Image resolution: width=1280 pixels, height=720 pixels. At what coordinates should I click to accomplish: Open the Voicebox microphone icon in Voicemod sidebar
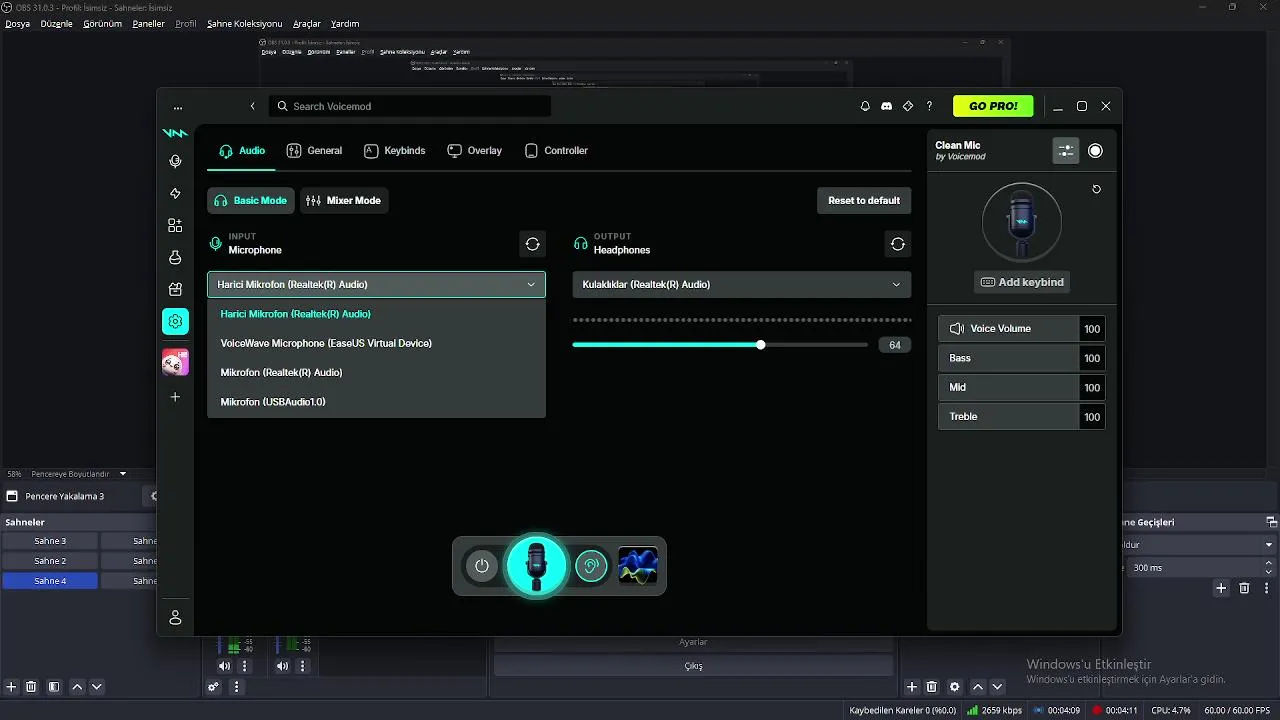(x=175, y=161)
